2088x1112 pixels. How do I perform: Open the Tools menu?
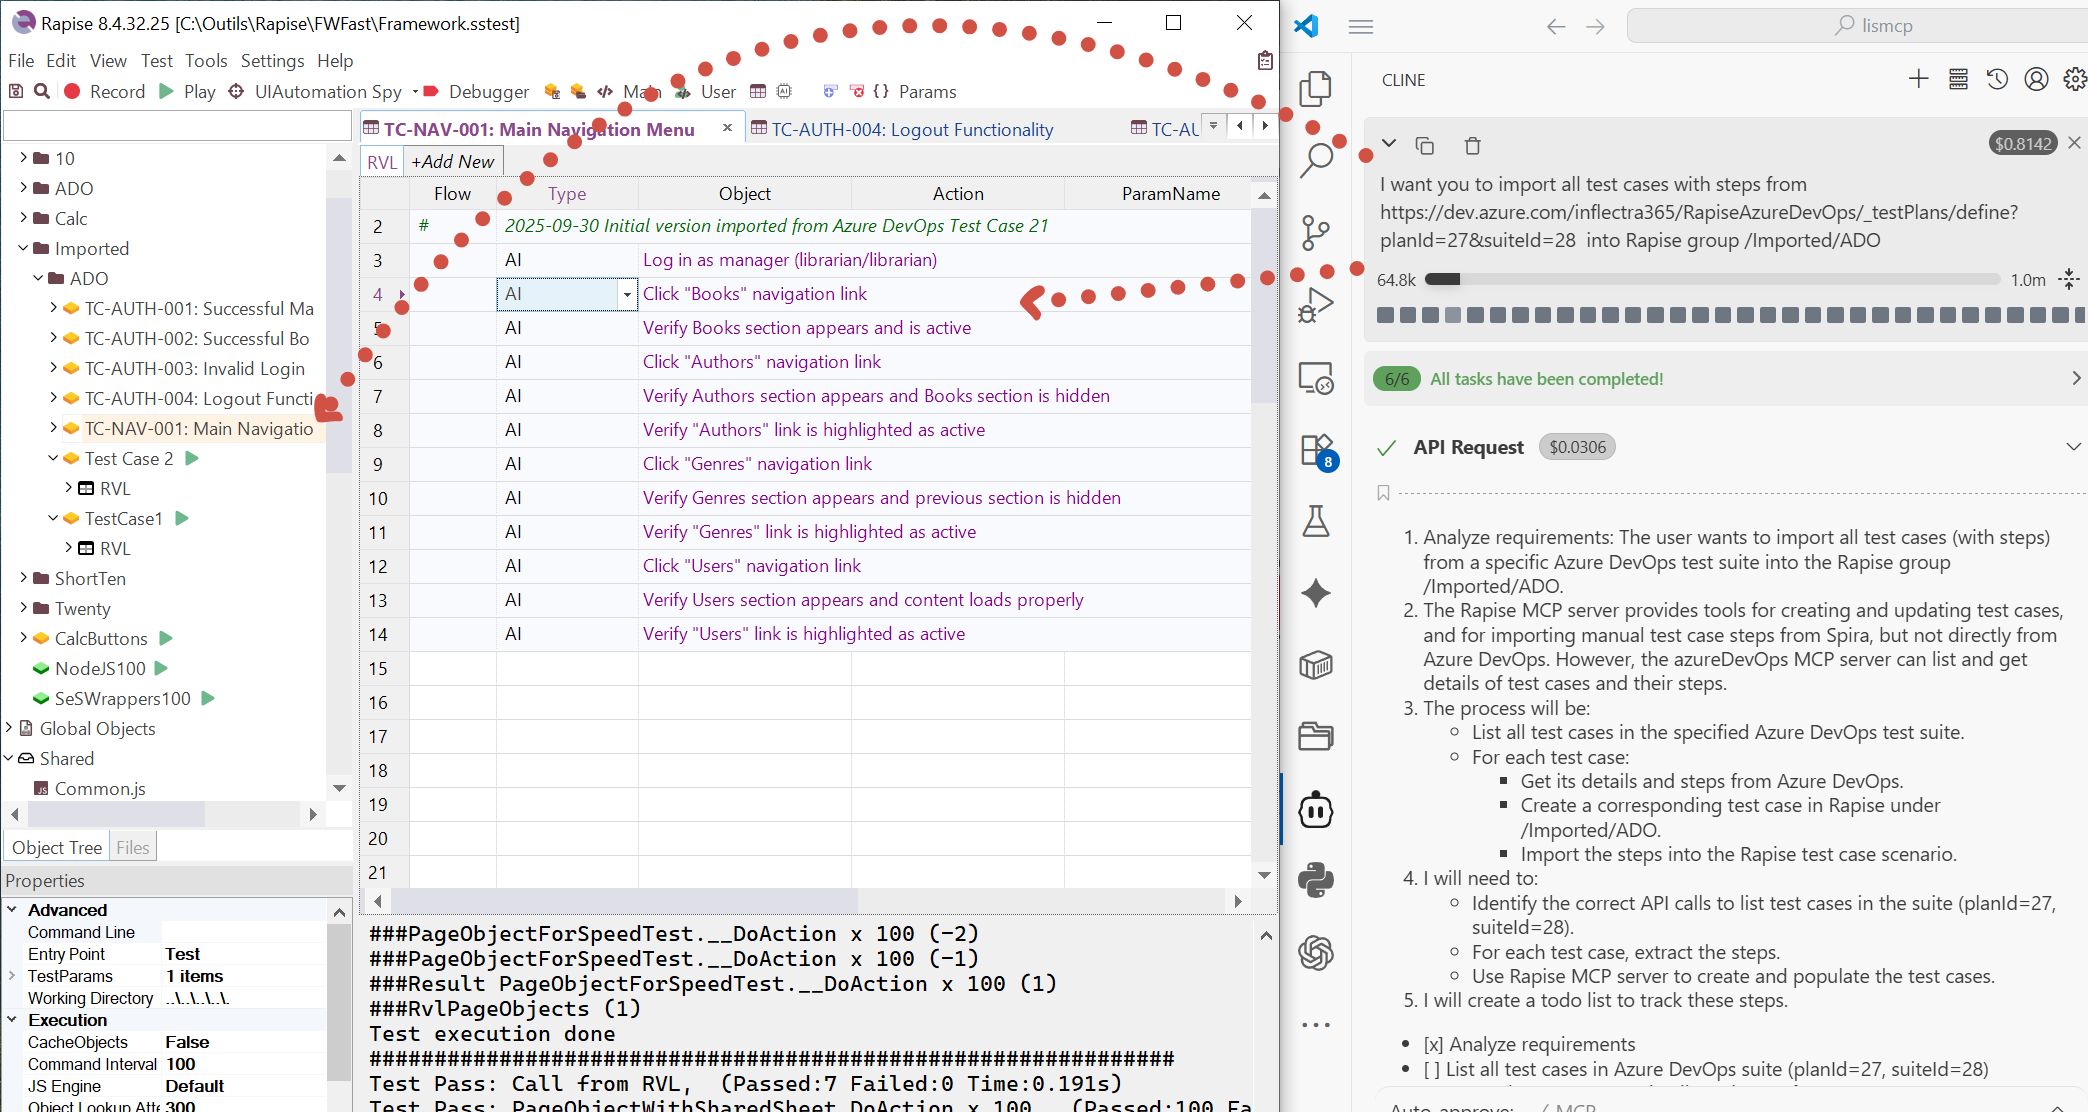click(x=206, y=60)
